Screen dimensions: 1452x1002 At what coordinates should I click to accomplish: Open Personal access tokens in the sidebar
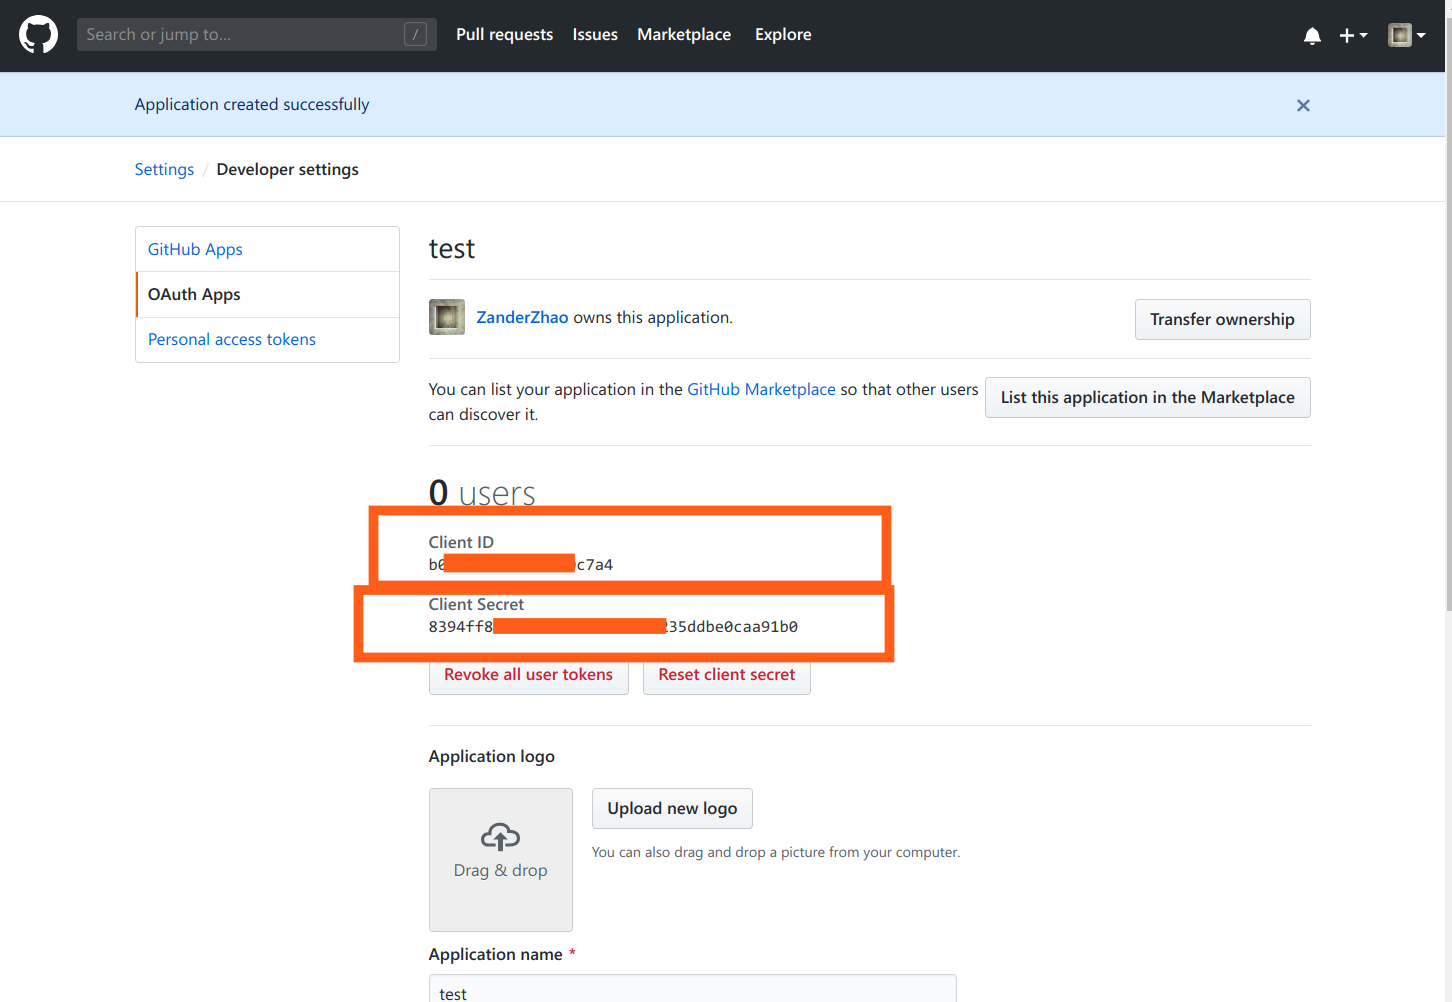click(x=267, y=340)
